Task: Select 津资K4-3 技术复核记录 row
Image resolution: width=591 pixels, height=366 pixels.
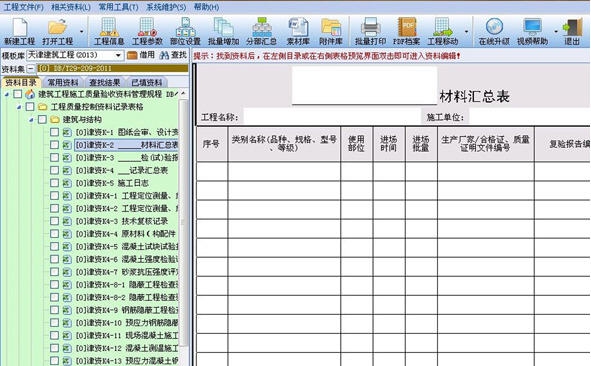Action: coord(122,221)
